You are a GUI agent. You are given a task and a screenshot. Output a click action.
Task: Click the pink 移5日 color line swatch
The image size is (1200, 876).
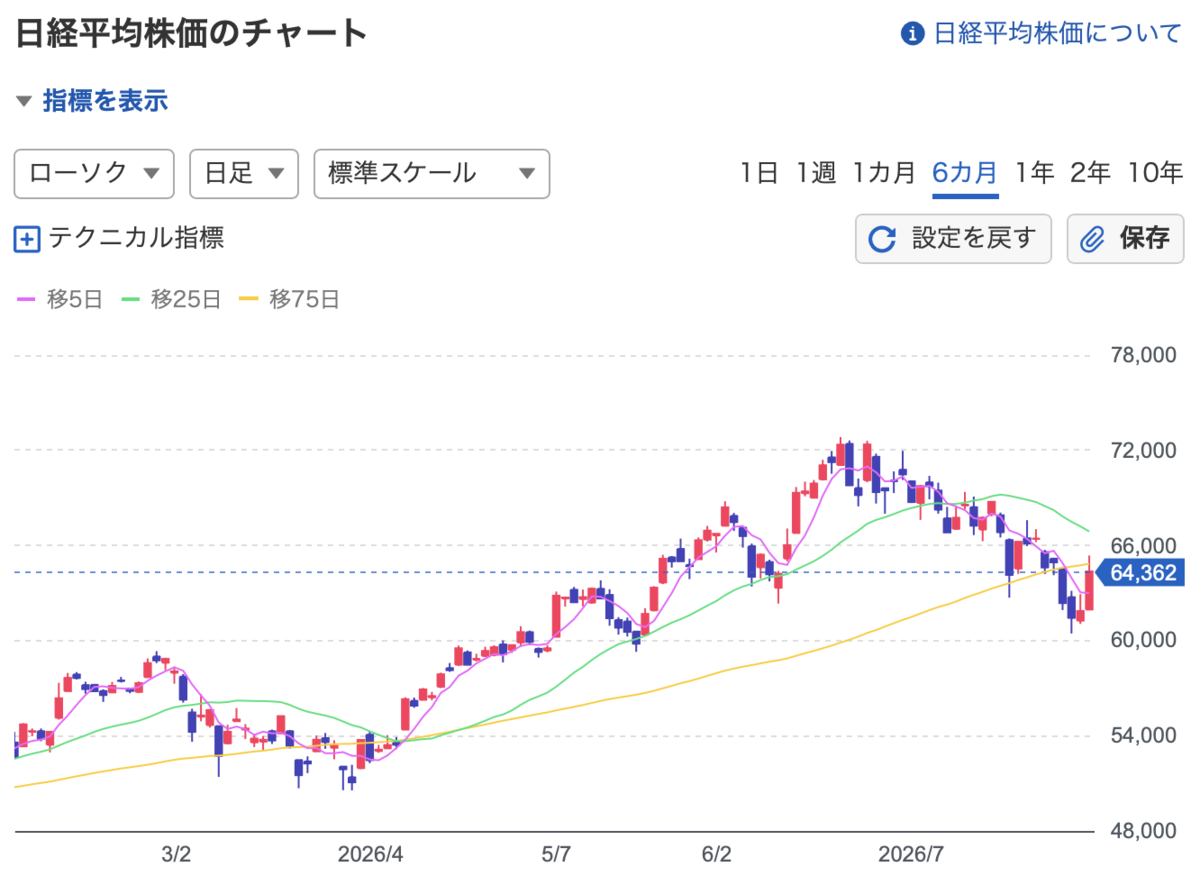(26, 298)
